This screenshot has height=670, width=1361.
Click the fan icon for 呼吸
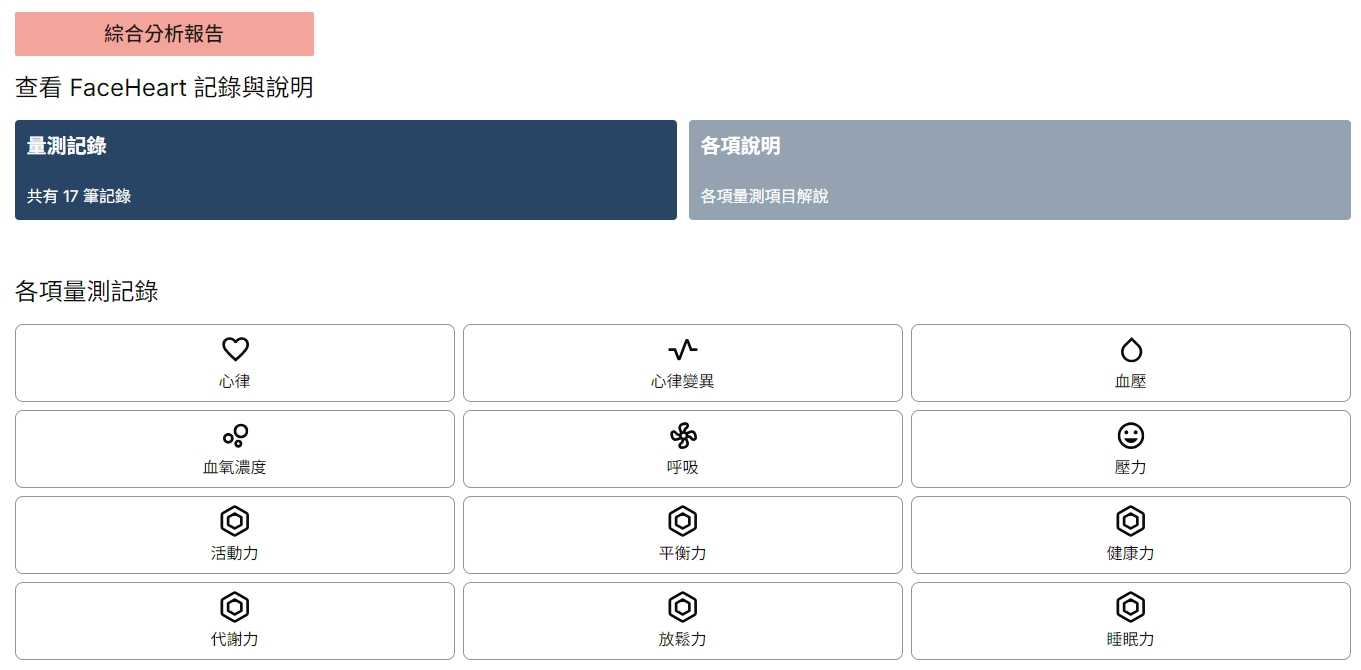683,435
